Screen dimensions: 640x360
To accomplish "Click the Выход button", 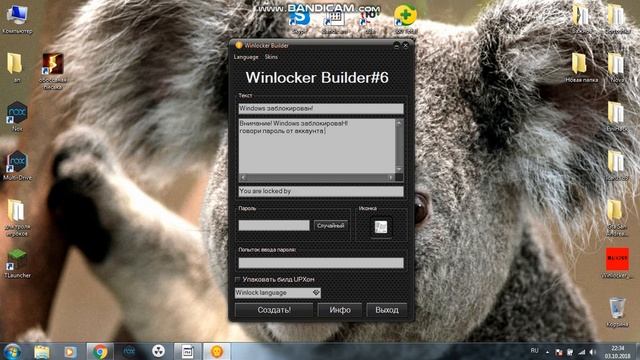I will point(387,310).
